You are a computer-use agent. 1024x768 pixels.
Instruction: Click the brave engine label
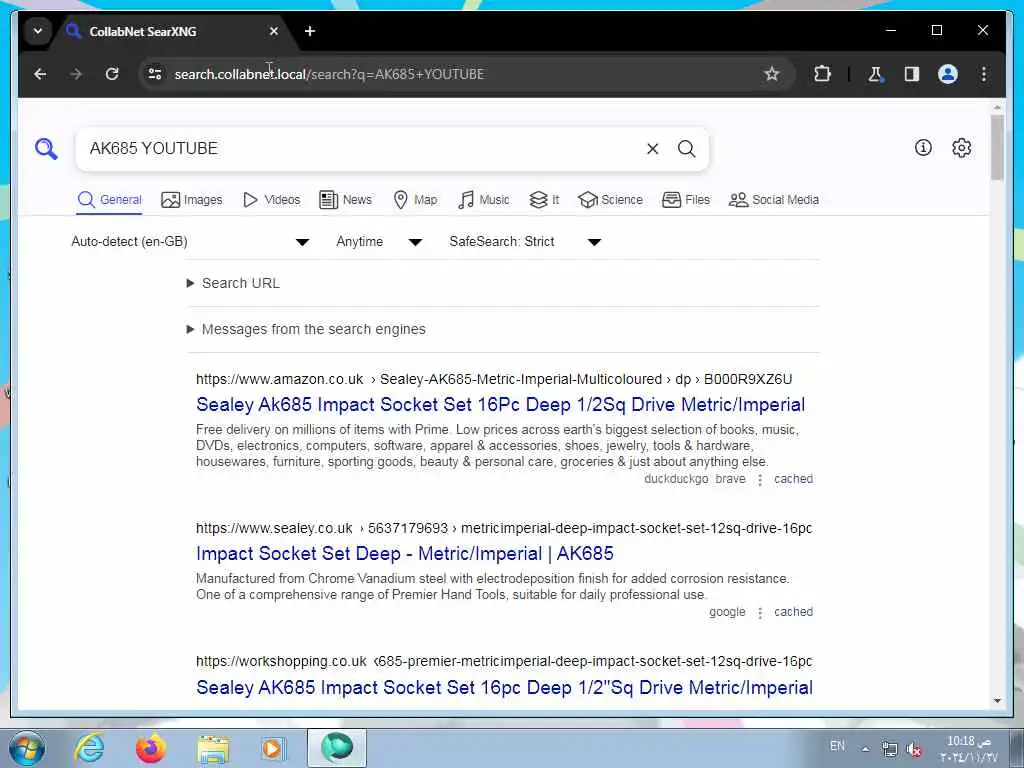pyautogui.click(x=730, y=479)
